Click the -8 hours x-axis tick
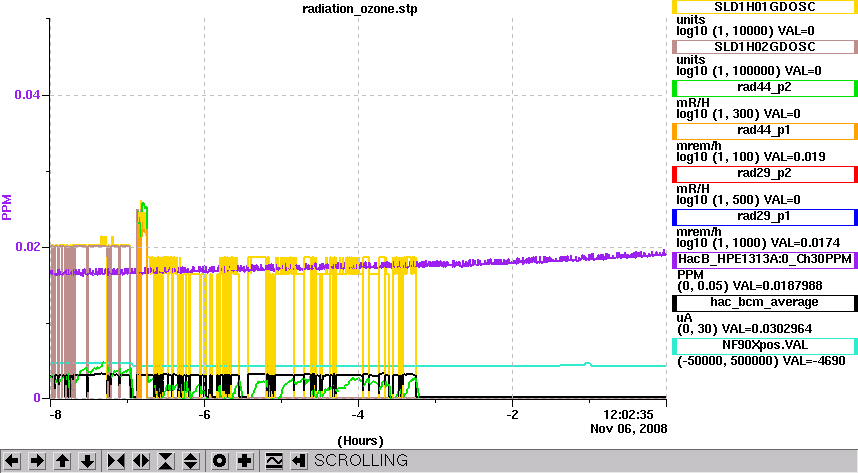This screenshot has width=858, height=473. point(55,414)
